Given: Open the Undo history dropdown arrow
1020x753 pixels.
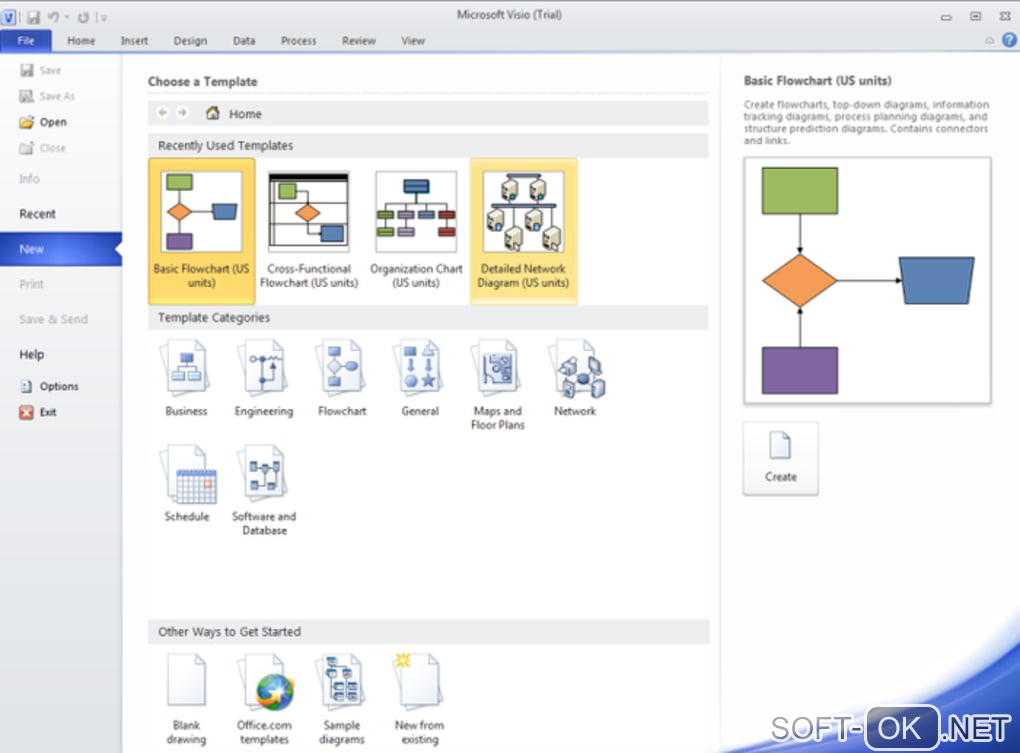Looking at the screenshot, I should click(x=67, y=18).
